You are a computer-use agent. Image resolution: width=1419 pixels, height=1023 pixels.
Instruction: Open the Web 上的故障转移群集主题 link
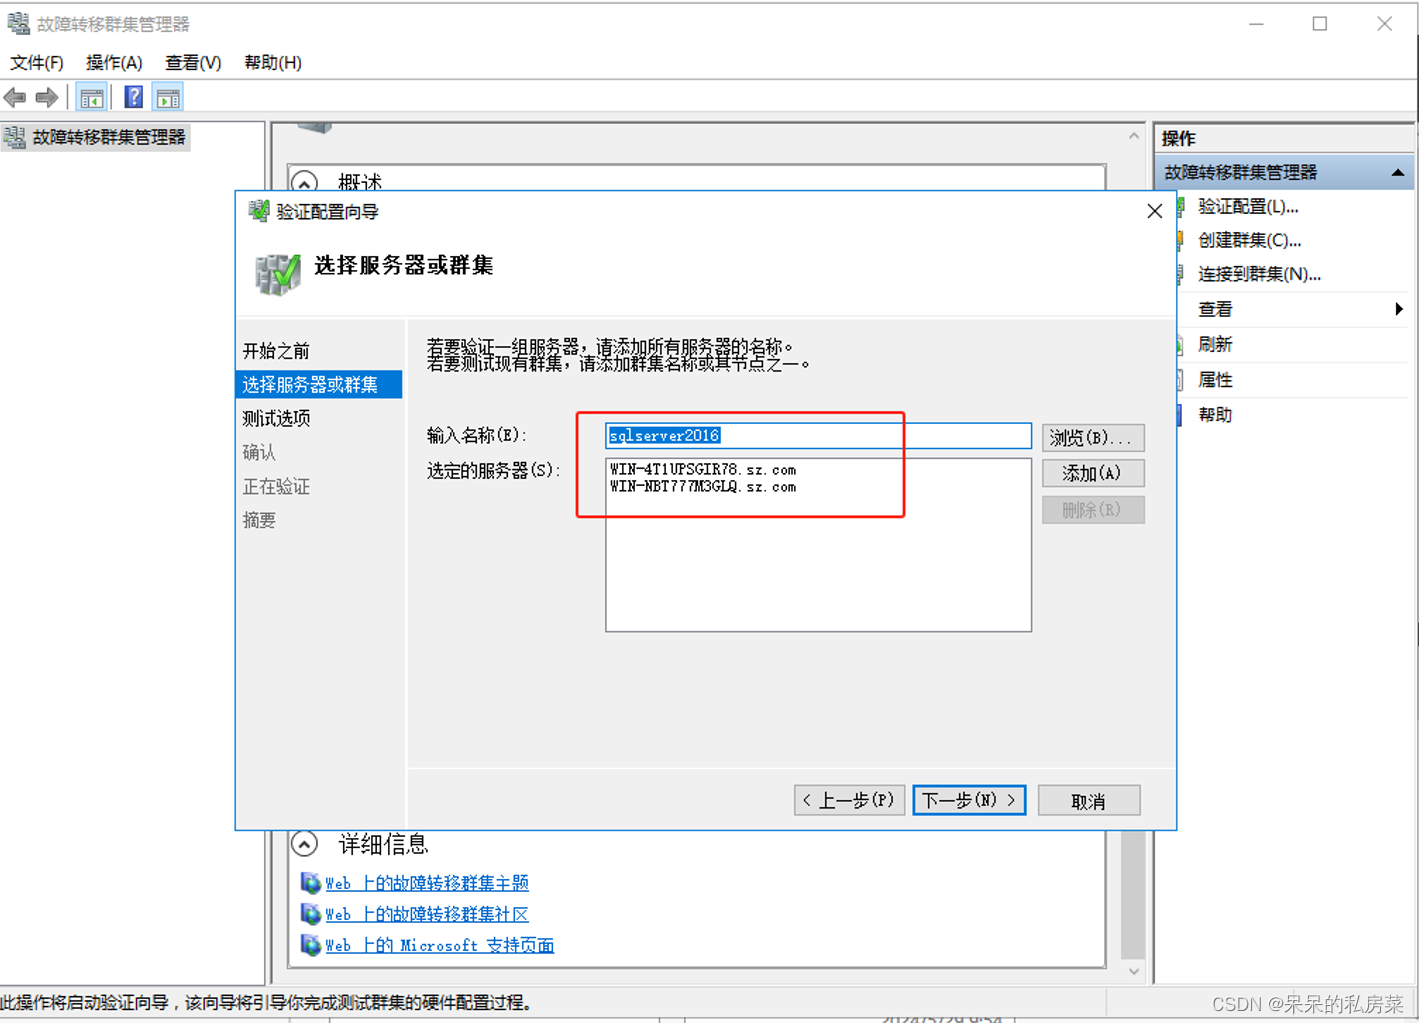[427, 883]
